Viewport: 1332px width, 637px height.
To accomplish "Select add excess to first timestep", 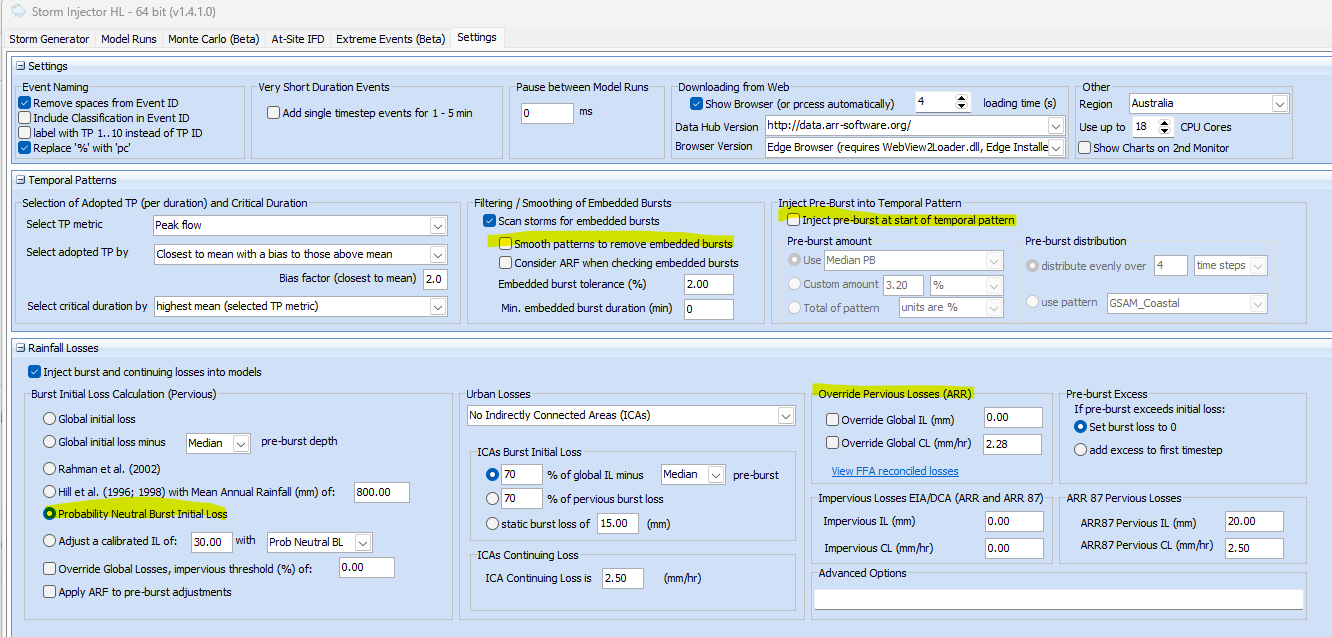I will (1080, 450).
